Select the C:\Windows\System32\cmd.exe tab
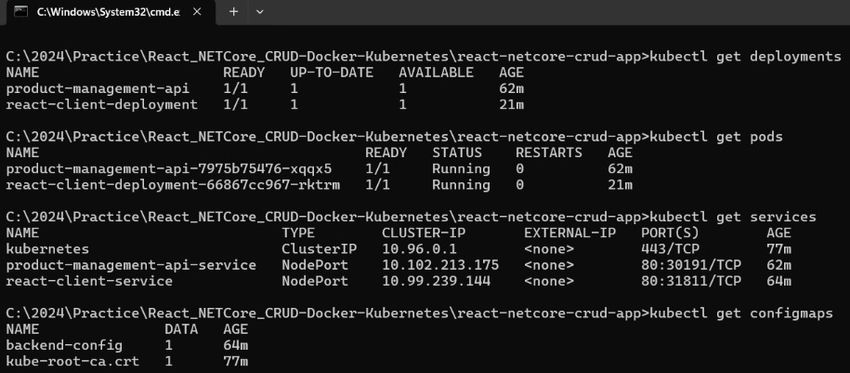850x373 pixels. click(x=108, y=12)
